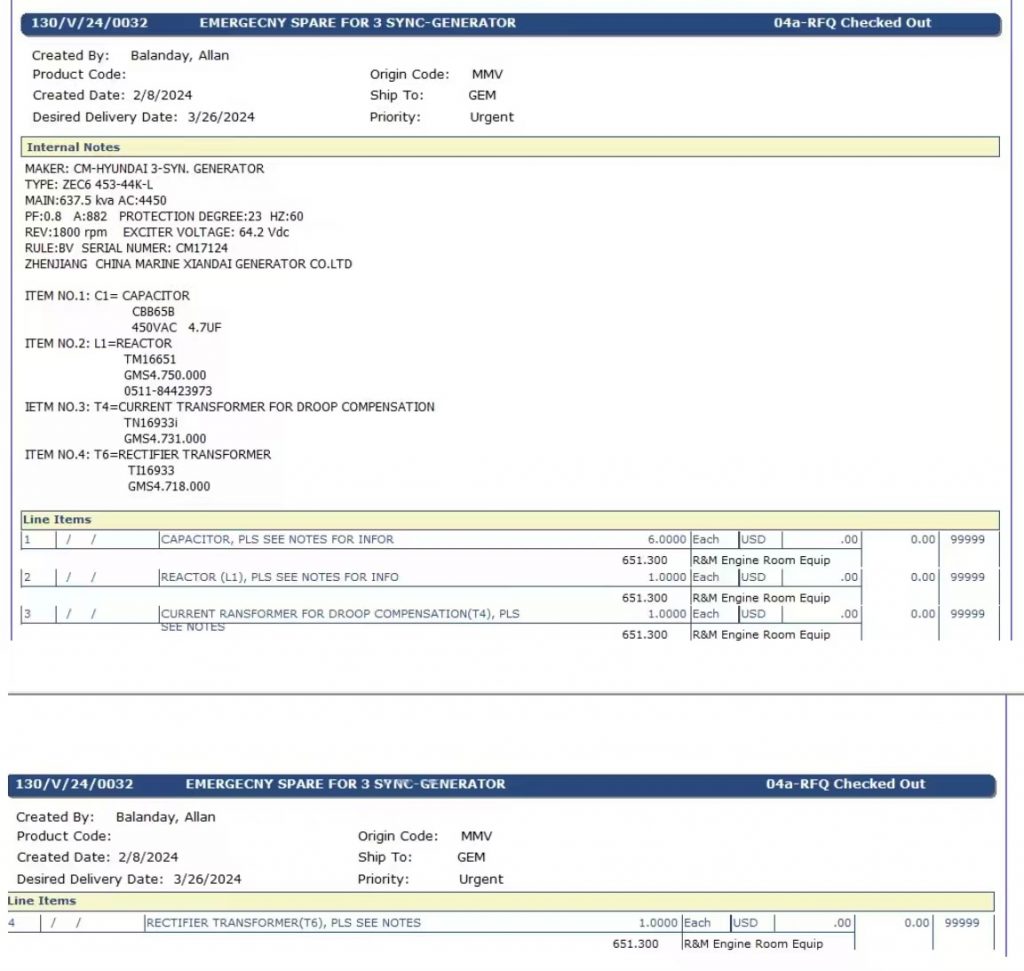Select the CURRENT RANSFORMER FOR DROOP COMPENSATION line

point(340,614)
